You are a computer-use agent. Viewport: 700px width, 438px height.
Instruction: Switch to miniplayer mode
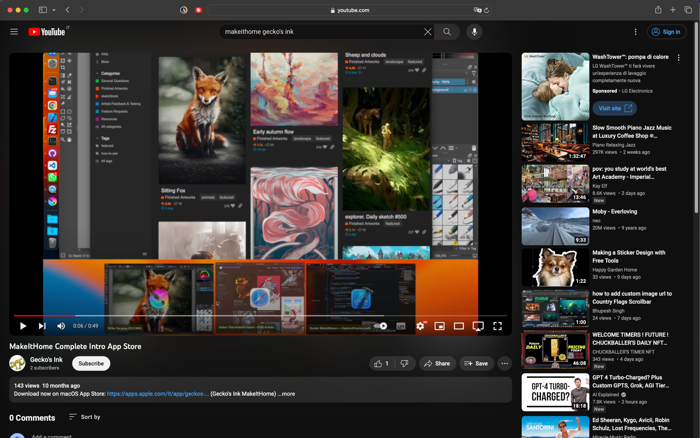click(440, 326)
